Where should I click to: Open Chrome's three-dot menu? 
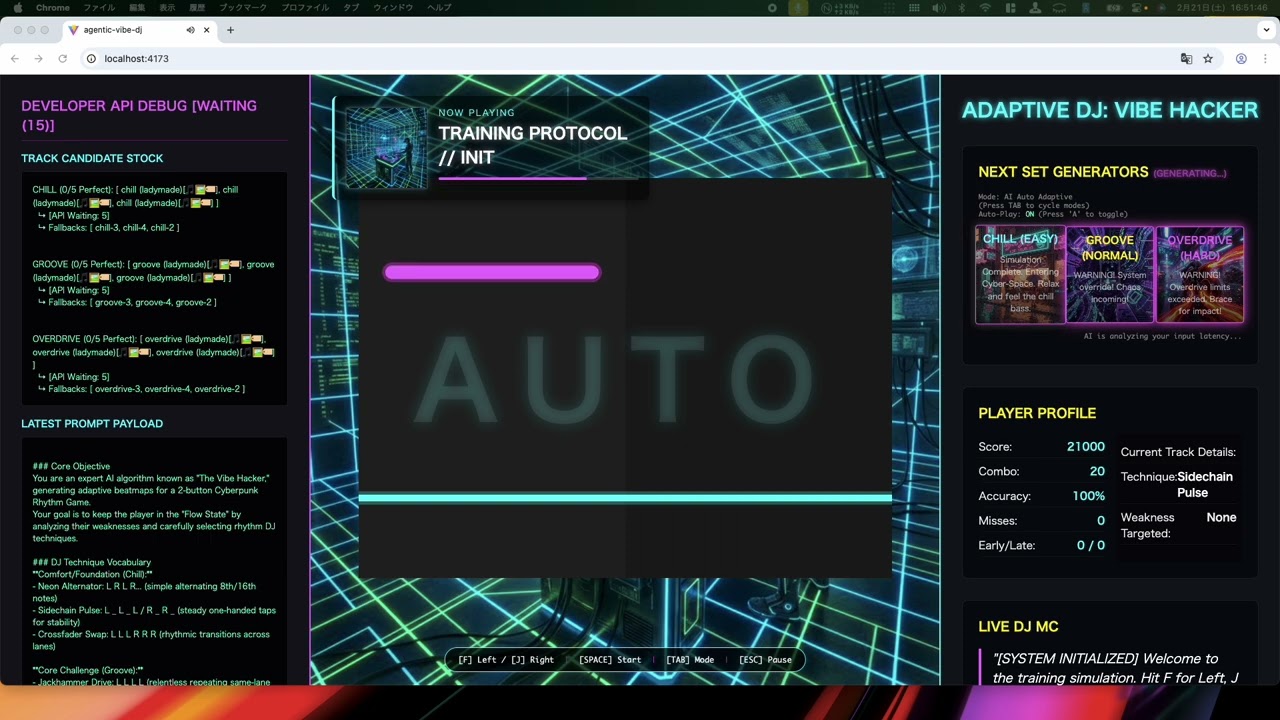click(1264, 59)
